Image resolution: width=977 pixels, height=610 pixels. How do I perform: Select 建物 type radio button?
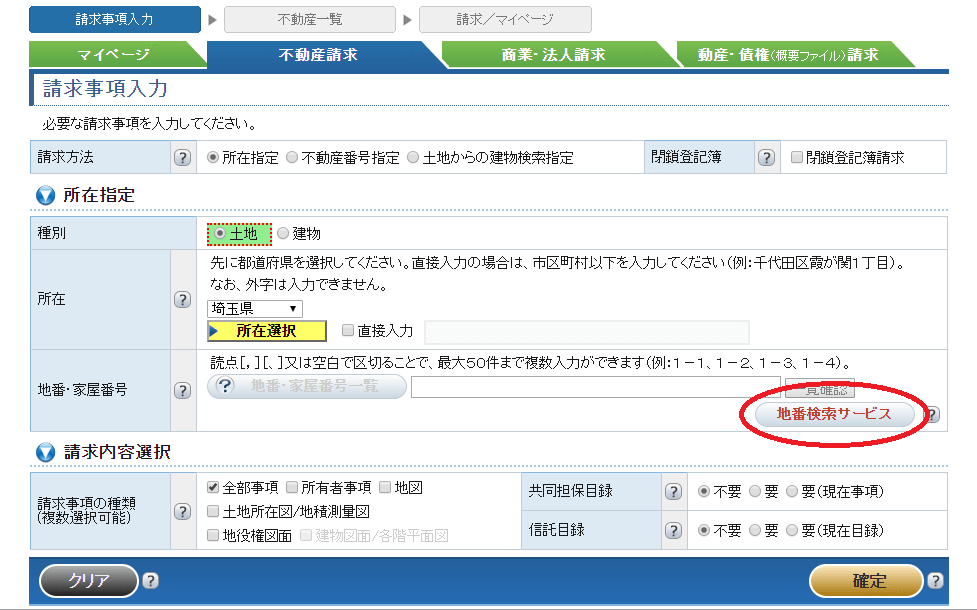pos(283,233)
